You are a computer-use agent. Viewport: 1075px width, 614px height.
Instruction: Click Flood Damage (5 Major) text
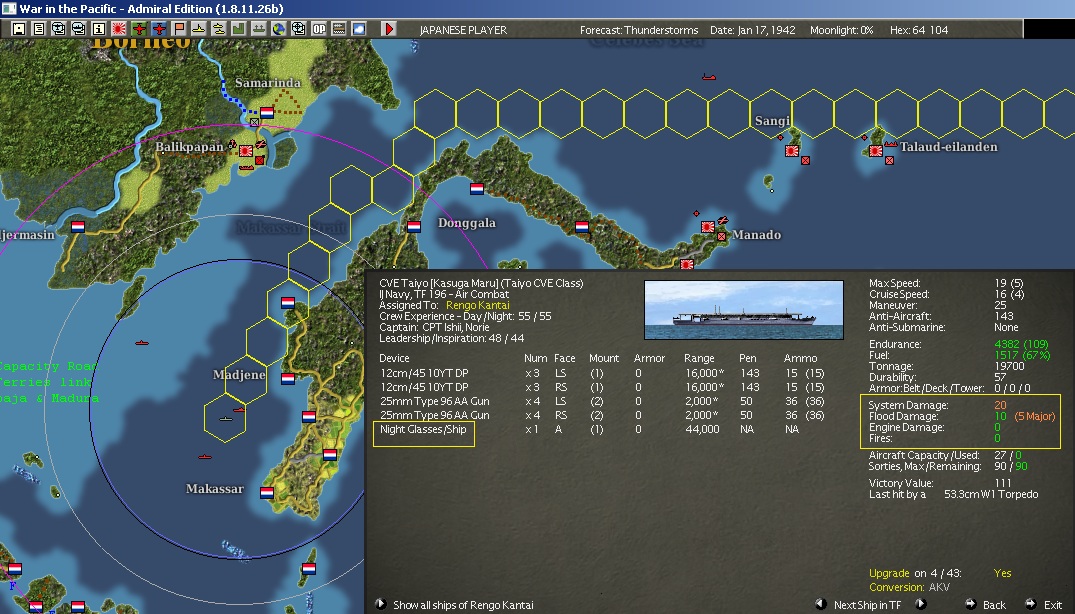(1035, 416)
